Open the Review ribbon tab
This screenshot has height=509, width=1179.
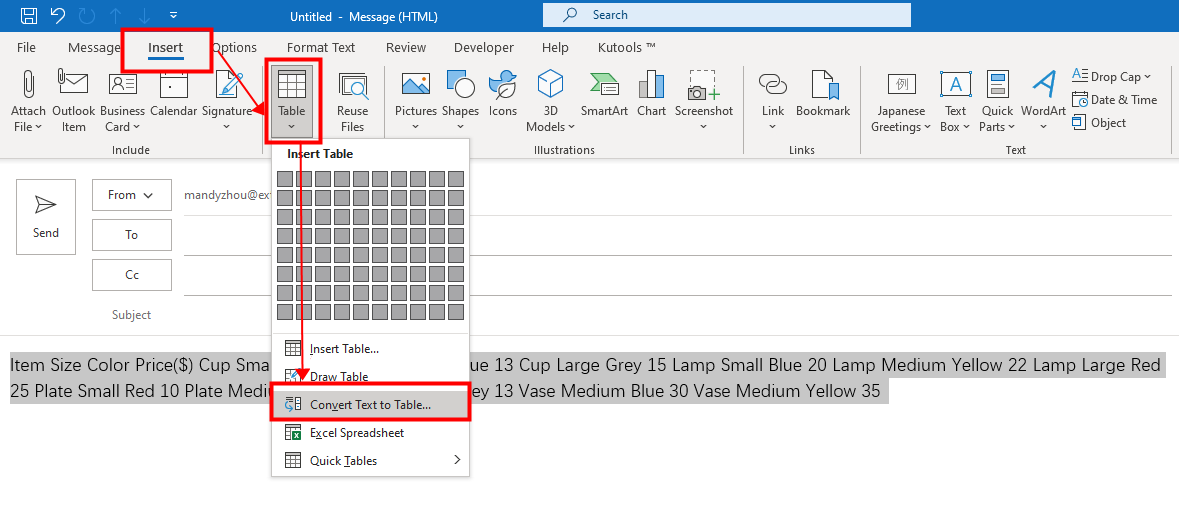[x=405, y=47]
